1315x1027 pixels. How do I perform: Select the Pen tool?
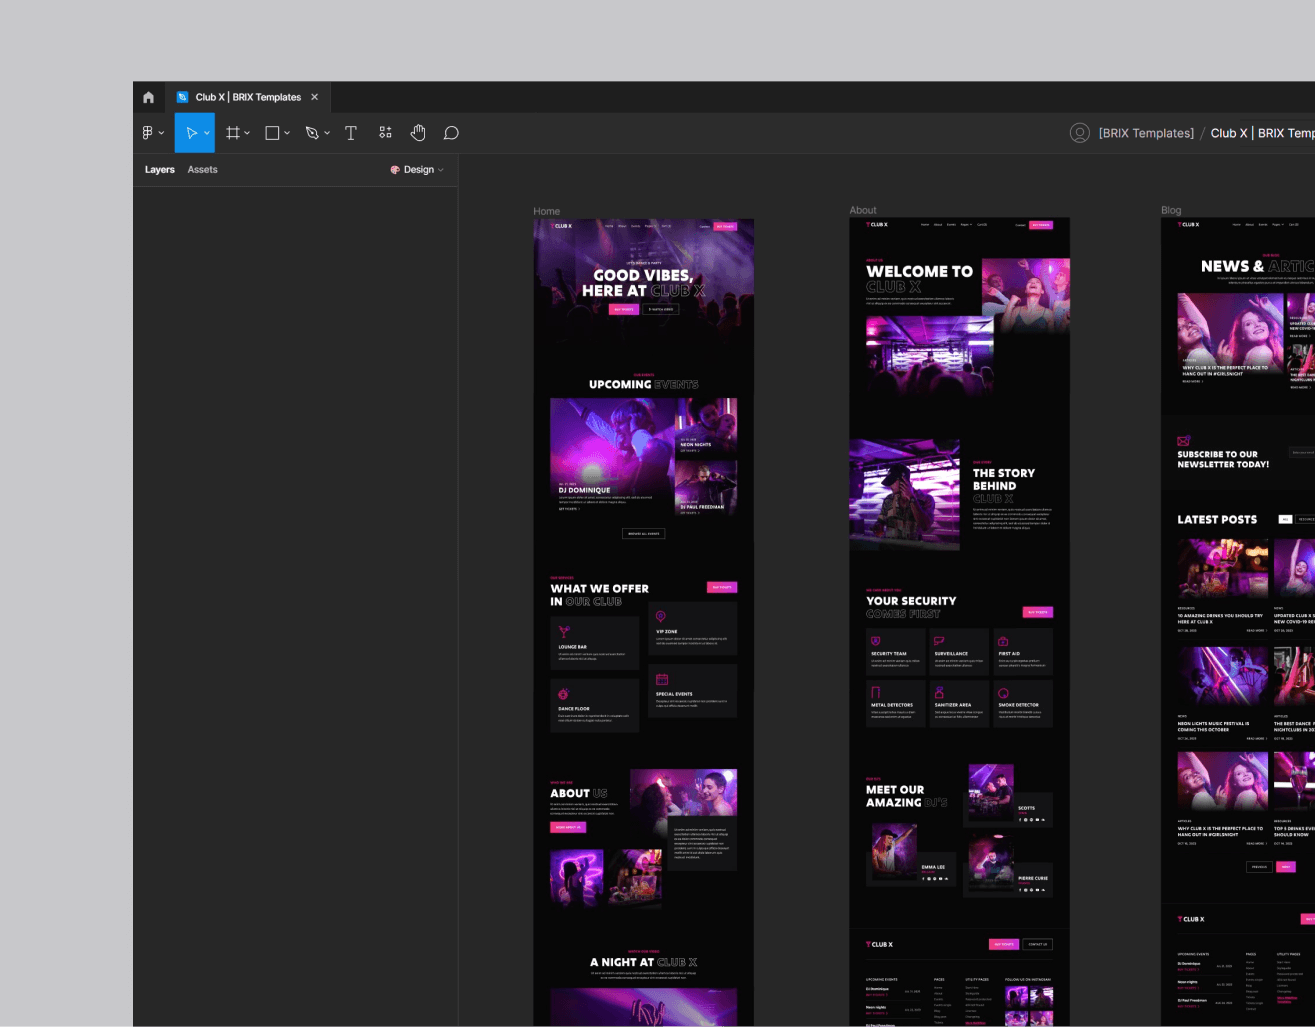(x=312, y=133)
